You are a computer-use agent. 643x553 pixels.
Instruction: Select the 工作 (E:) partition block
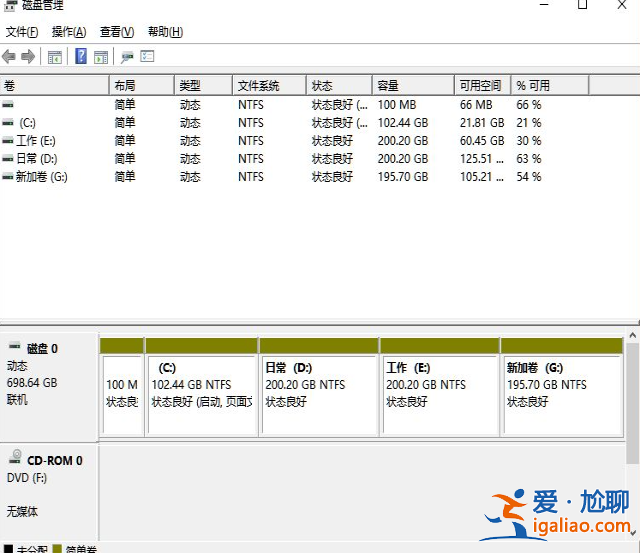pyautogui.click(x=440, y=386)
